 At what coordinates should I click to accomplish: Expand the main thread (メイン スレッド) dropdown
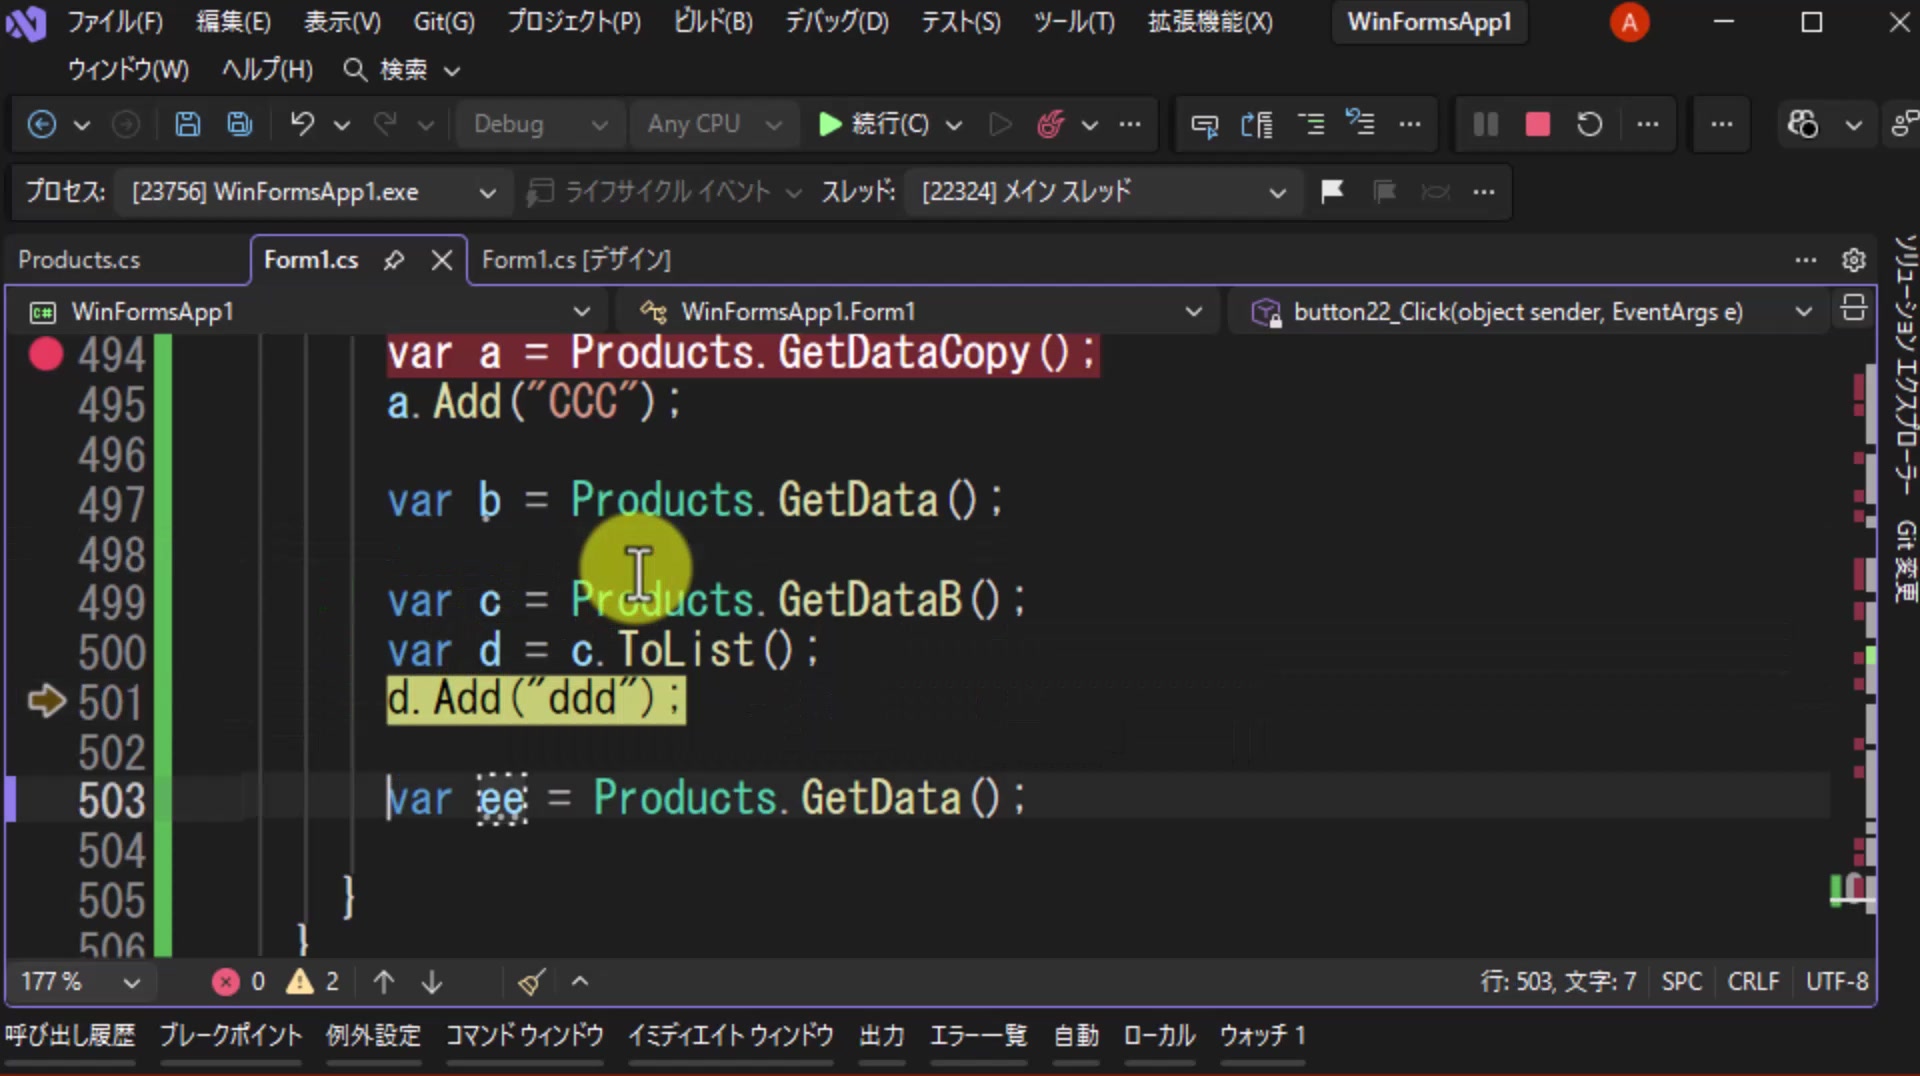click(x=1104, y=191)
